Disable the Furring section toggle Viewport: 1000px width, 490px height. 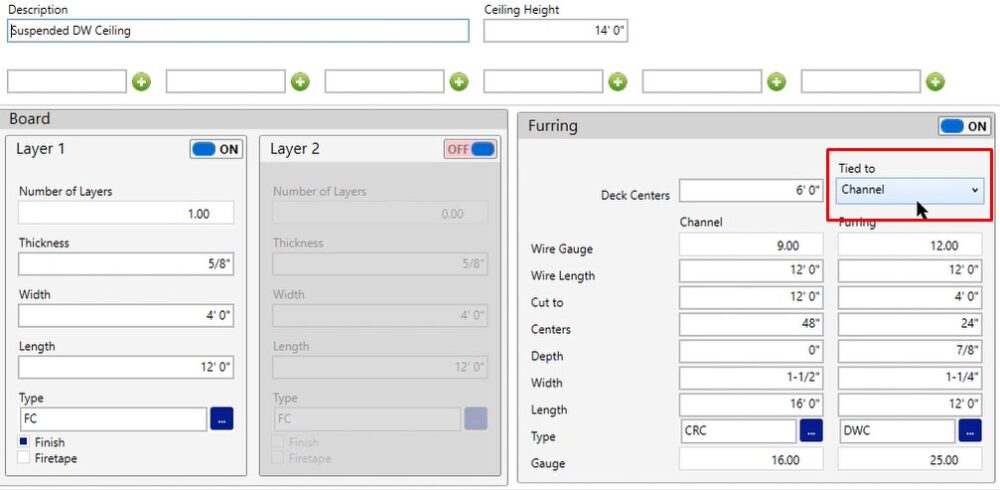coord(963,127)
